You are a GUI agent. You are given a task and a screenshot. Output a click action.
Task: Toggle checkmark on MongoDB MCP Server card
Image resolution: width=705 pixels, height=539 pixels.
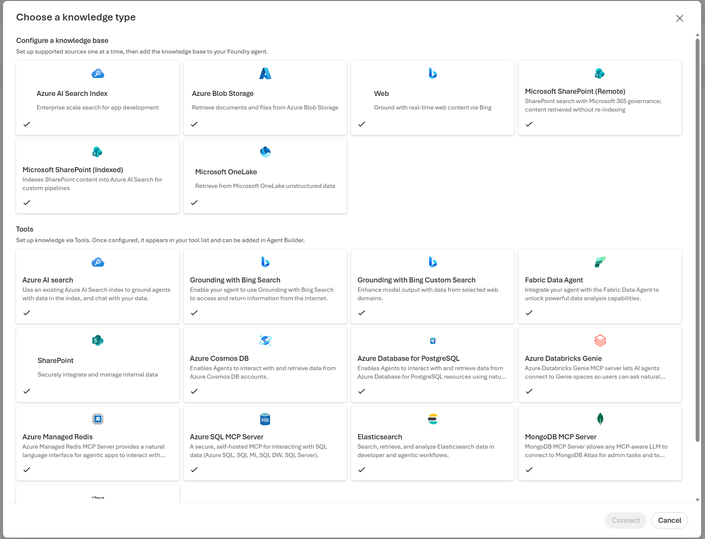tap(529, 469)
